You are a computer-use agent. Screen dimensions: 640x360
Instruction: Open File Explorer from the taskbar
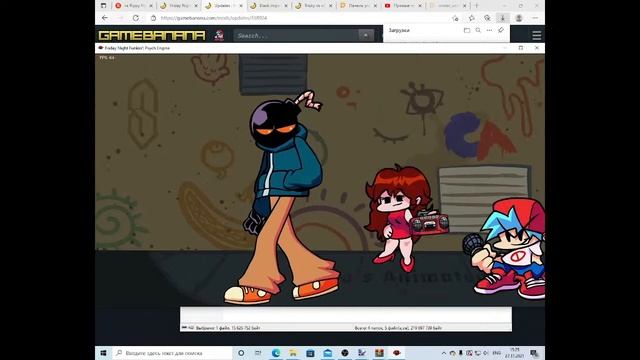(x=293, y=353)
